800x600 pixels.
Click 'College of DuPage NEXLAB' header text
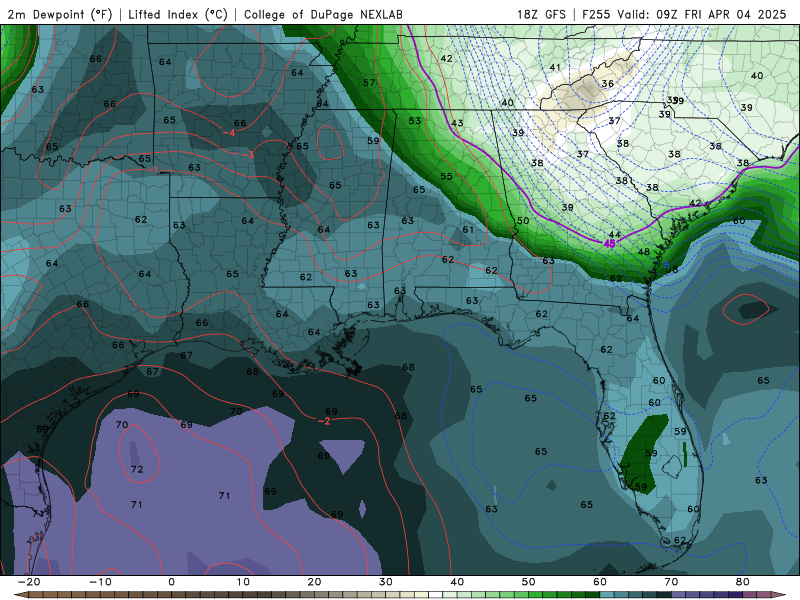[x=323, y=14]
